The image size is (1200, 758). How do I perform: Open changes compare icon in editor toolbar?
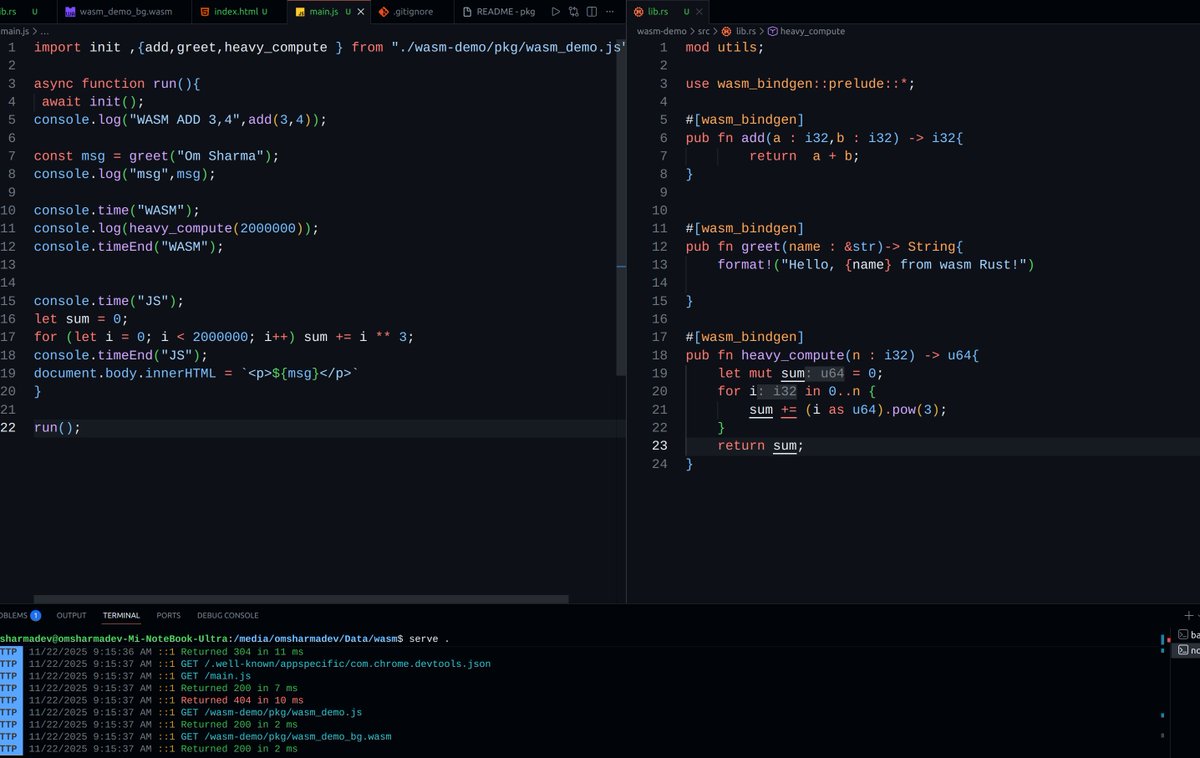tap(574, 12)
